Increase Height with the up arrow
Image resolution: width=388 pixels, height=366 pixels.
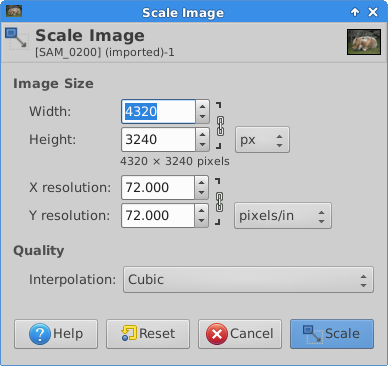coord(202,134)
